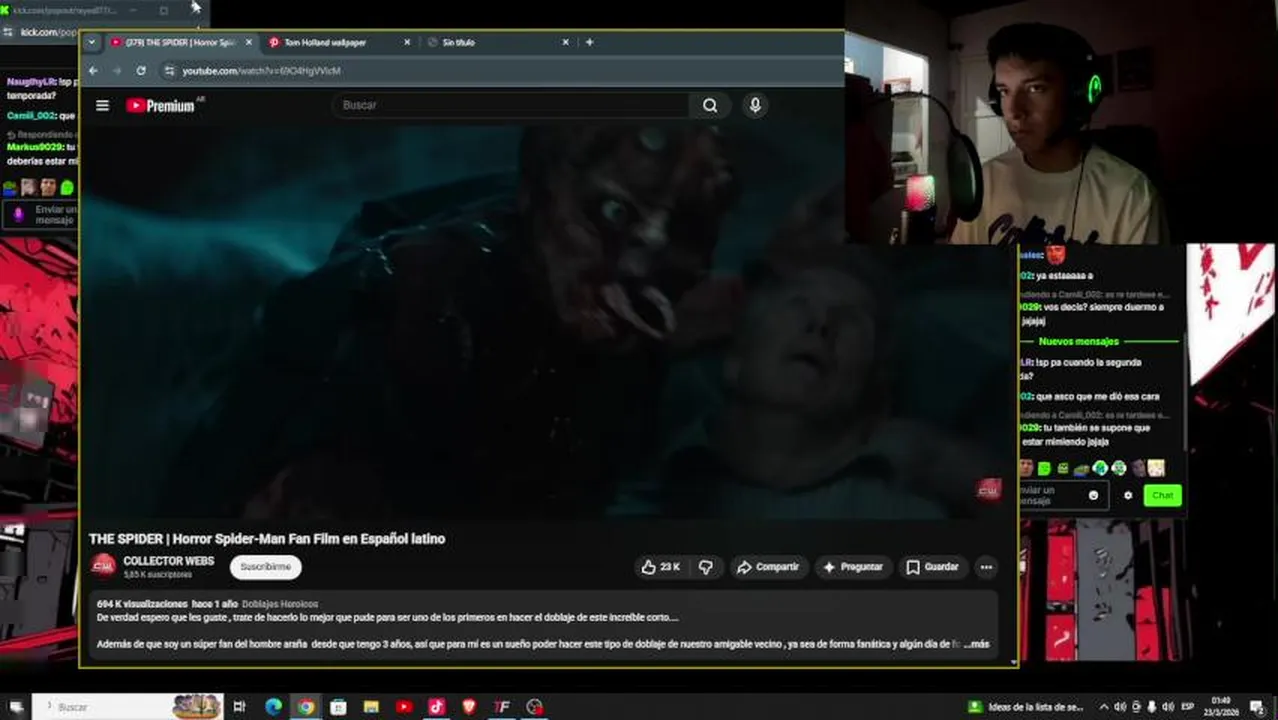Open the TF app icon on taskbar
1278x720 pixels.
502,707
